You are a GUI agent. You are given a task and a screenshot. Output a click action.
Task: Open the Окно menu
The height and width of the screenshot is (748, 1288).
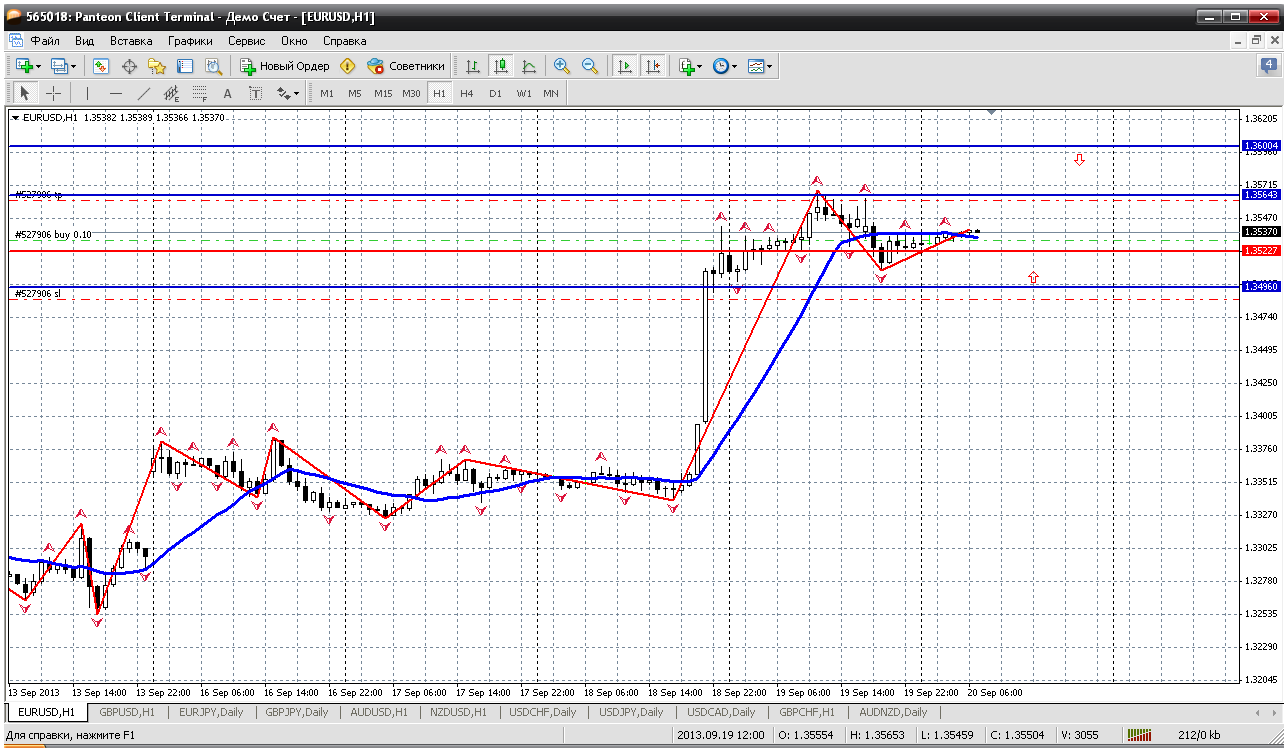pos(294,41)
